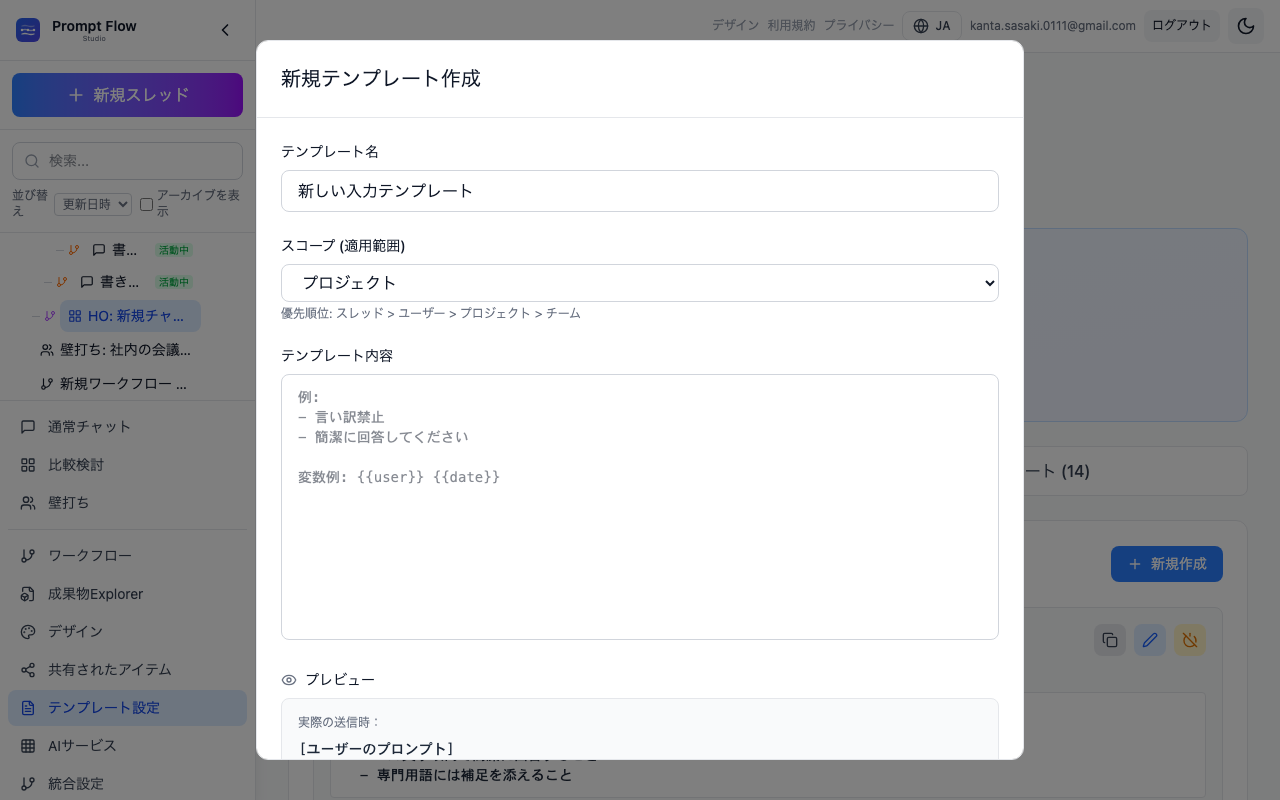Navigate to 成果物Explorer
The height and width of the screenshot is (800, 1280).
pyautogui.click(x=127, y=594)
